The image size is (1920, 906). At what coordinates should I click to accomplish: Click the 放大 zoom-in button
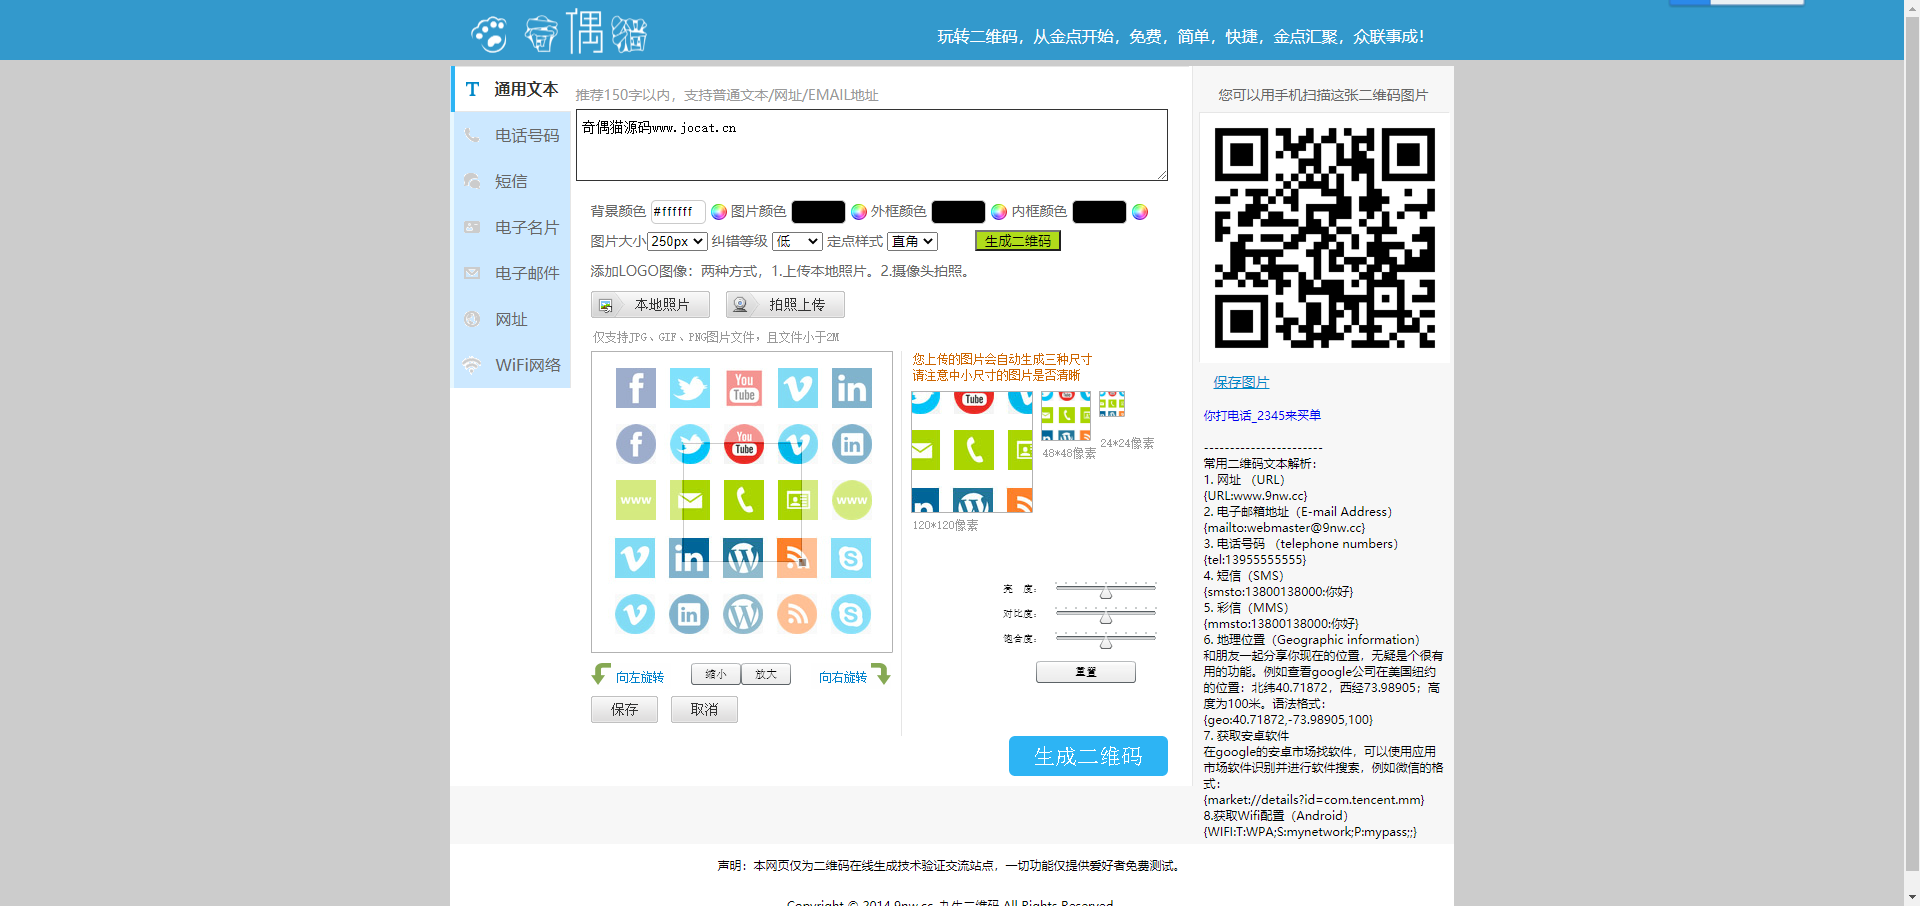(766, 674)
